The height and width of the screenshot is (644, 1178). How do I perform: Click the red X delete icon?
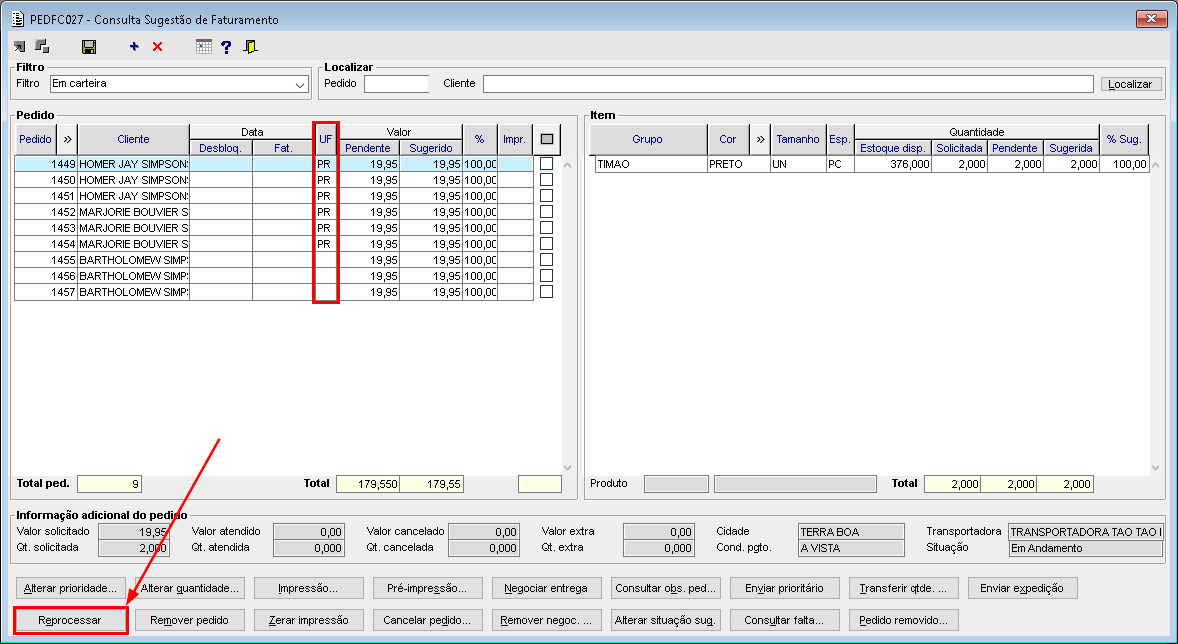pyautogui.click(x=157, y=47)
